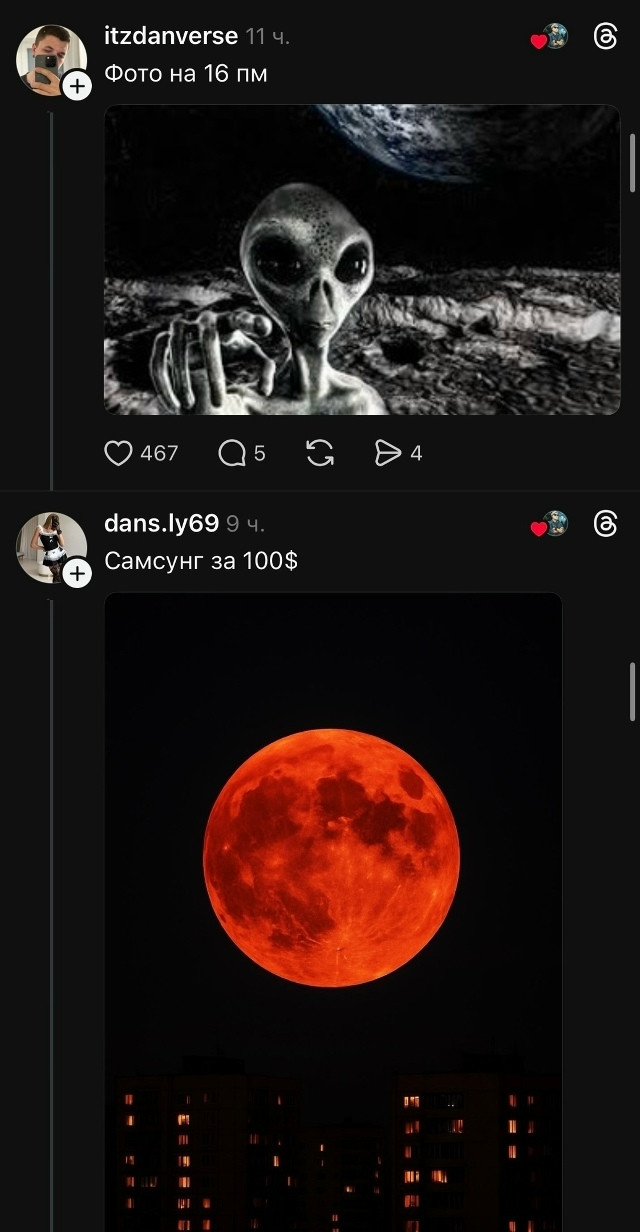The height and width of the screenshot is (1232, 640).
Task: Open dans.ly69's profile from the username
Action: tap(161, 523)
